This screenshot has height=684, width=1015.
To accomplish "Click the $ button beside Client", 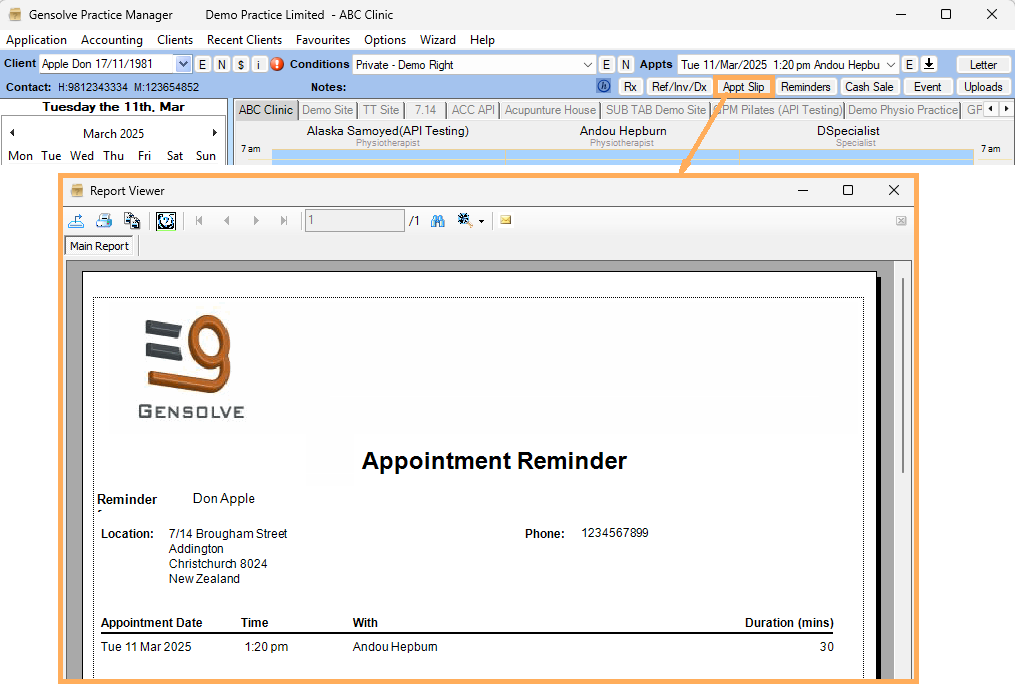I will 241,64.
